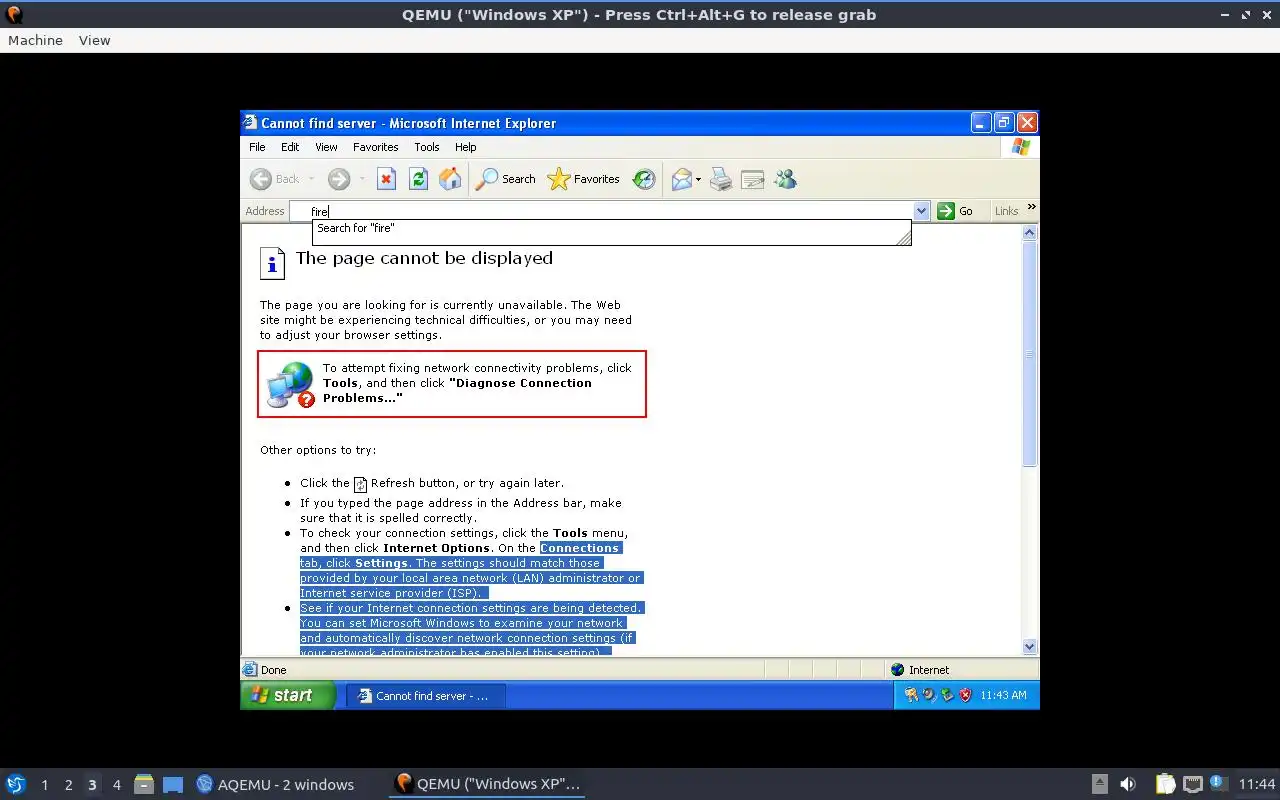This screenshot has width=1280, height=800.
Task: Print page using printer icon
Action: coord(721,179)
